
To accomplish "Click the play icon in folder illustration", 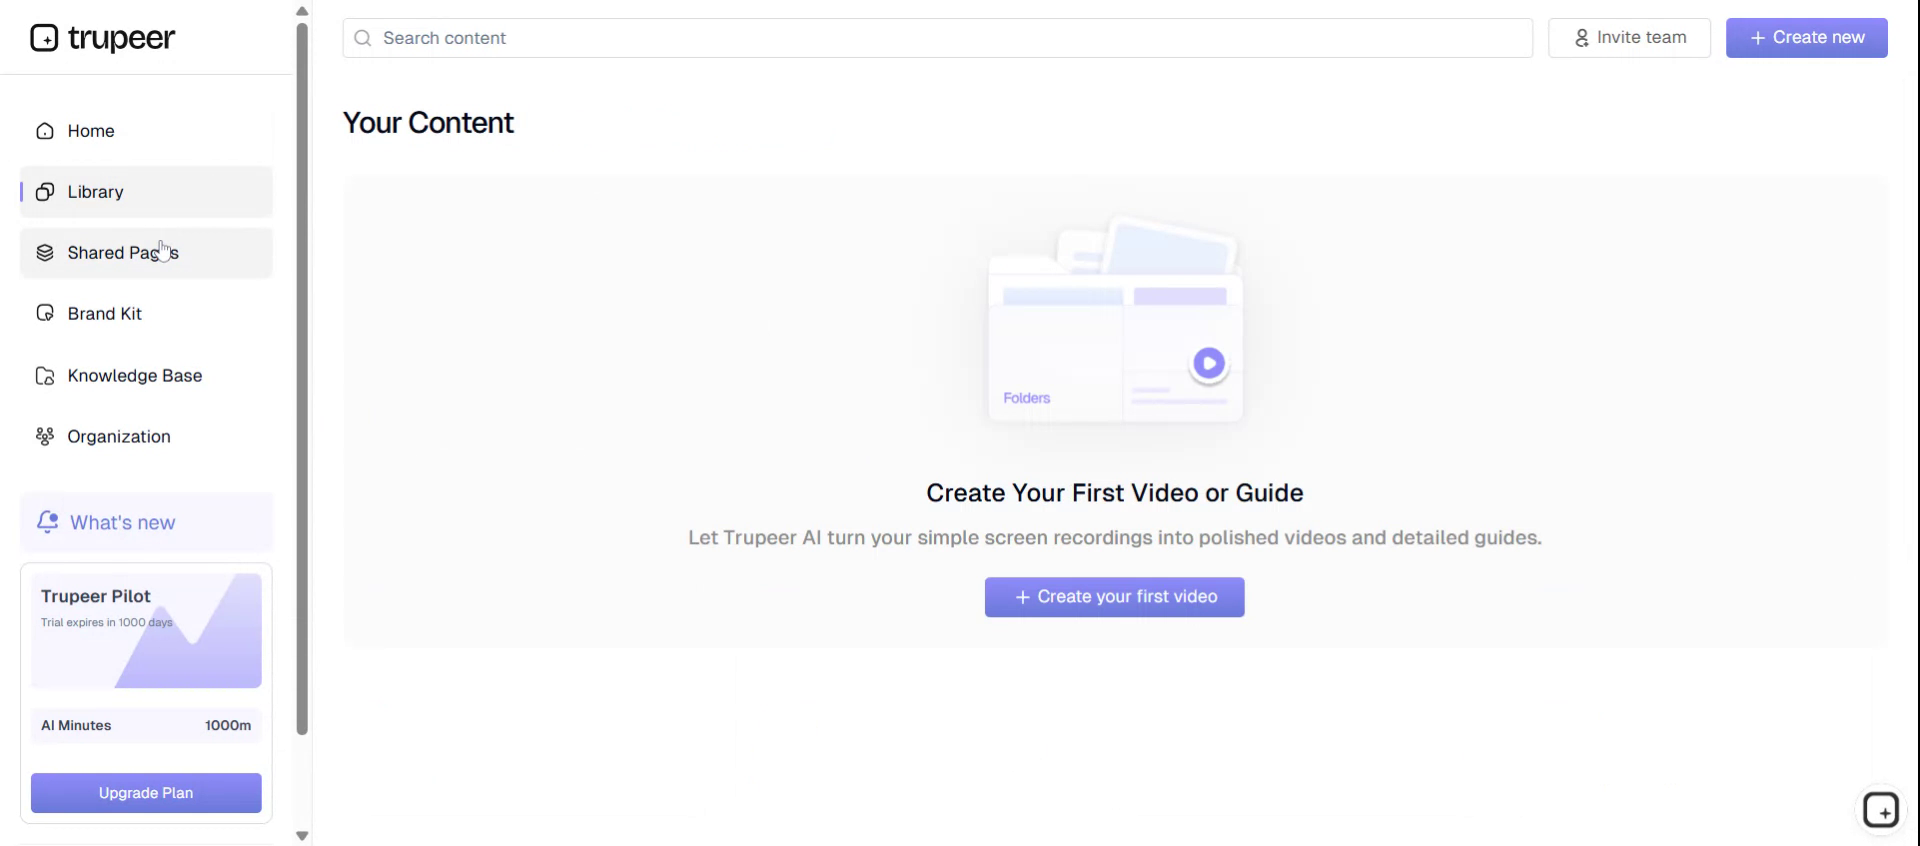I will click(1209, 363).
